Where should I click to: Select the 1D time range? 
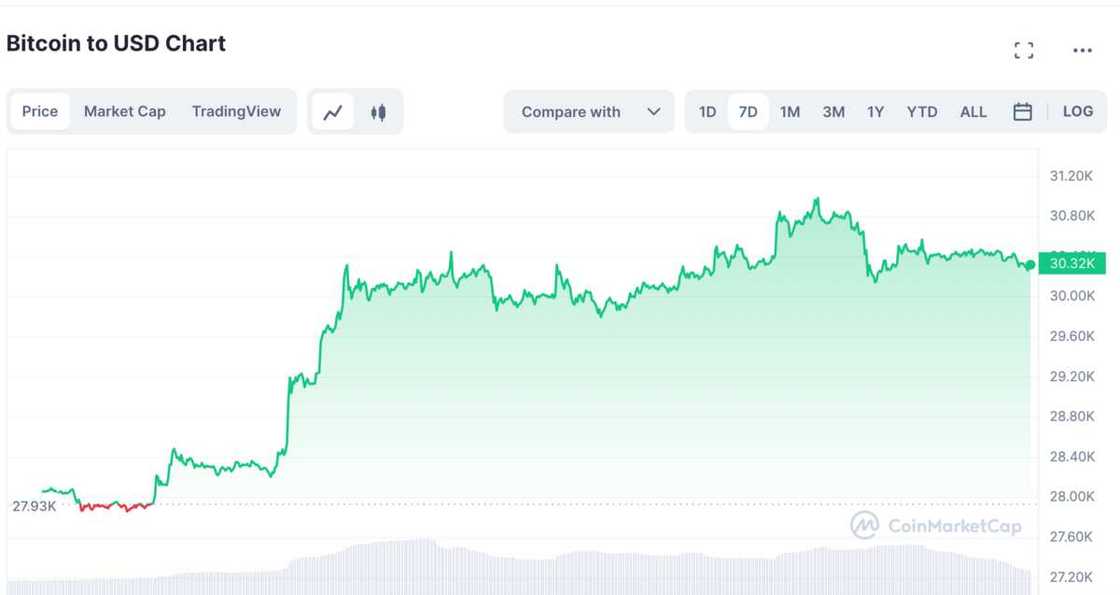point(707,112)
